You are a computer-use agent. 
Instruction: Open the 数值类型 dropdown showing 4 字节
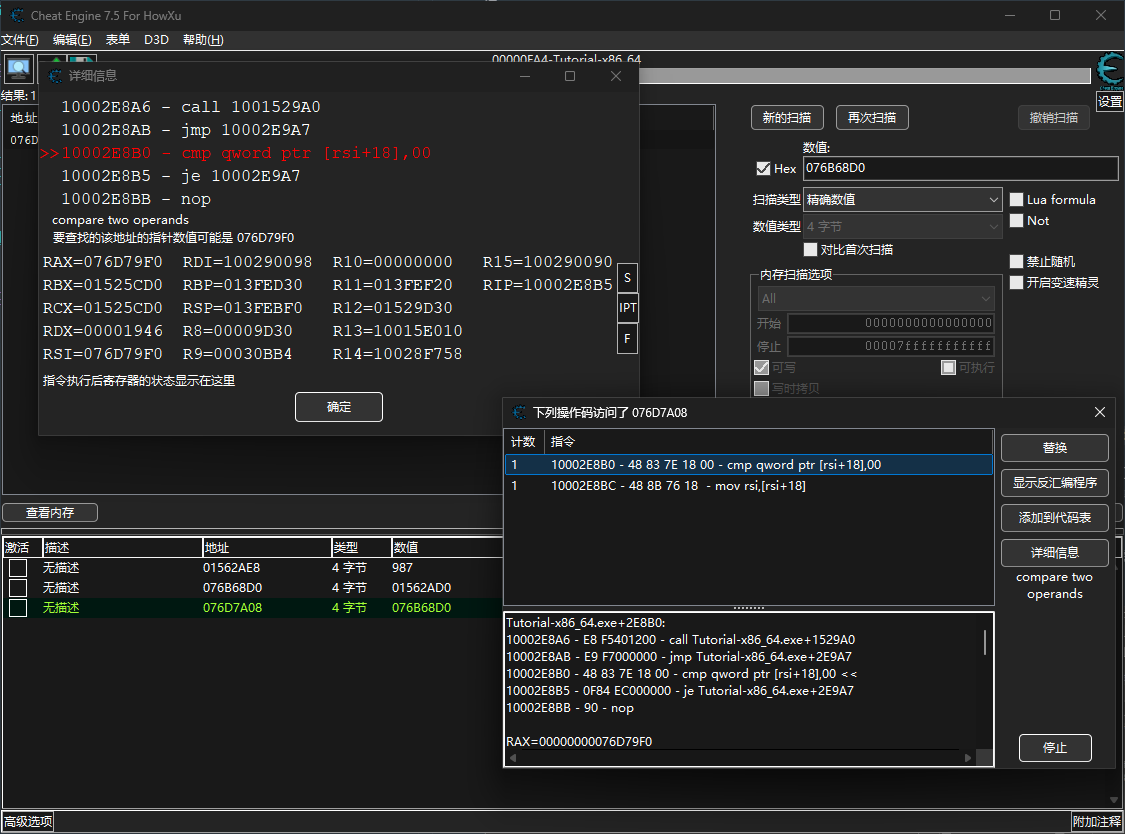(x=902, y=227)
